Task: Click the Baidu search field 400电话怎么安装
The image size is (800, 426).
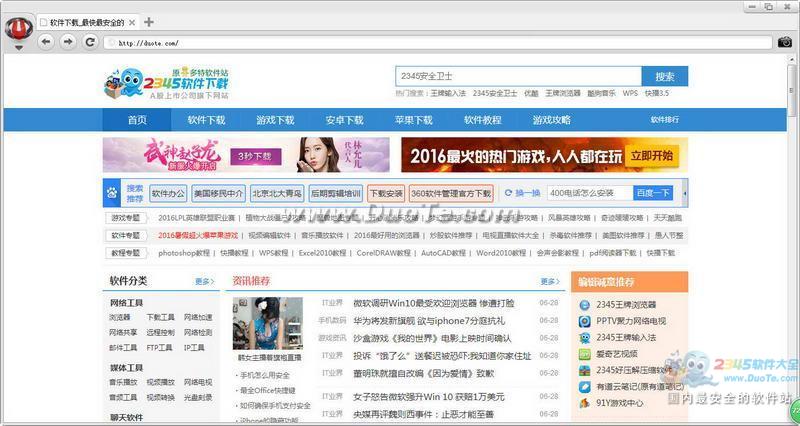Action: click(590, 193)
